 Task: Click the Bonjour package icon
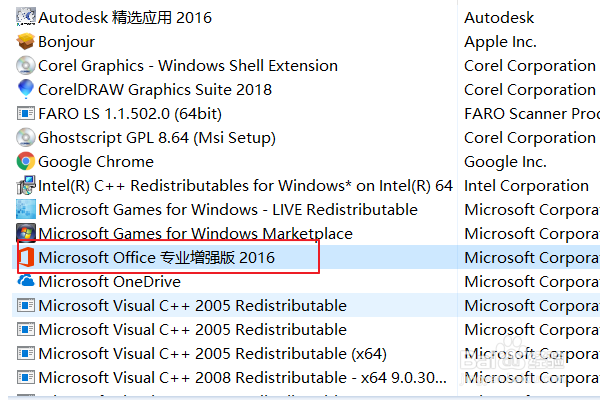pos(26,41)
